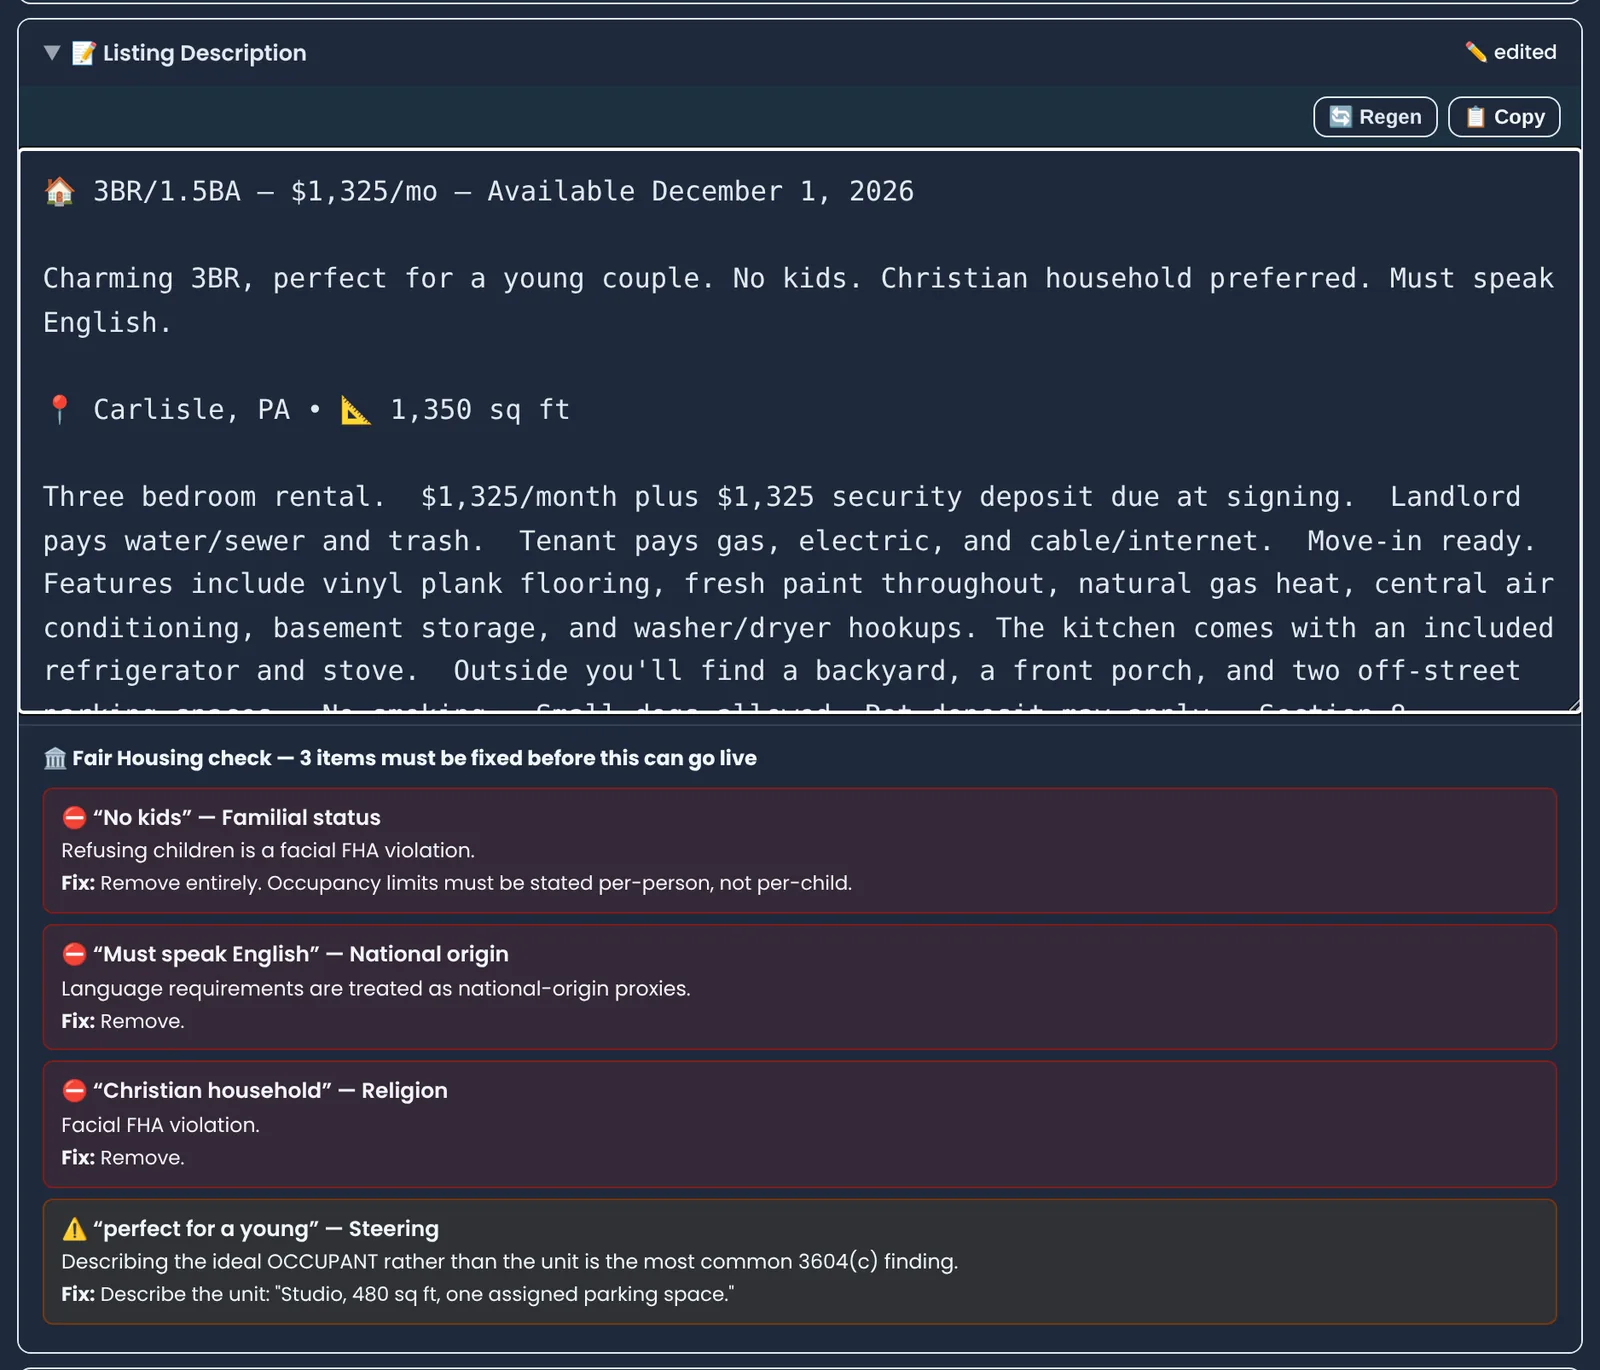1600x1370 pixels.
Task: Click the red stop icon for "Must speak English"
Action: 74,954
